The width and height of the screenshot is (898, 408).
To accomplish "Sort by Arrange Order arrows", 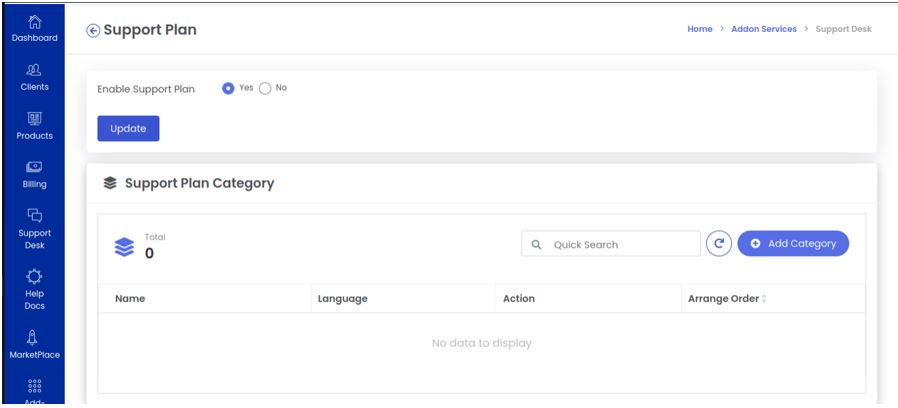I will pos(764,299).
